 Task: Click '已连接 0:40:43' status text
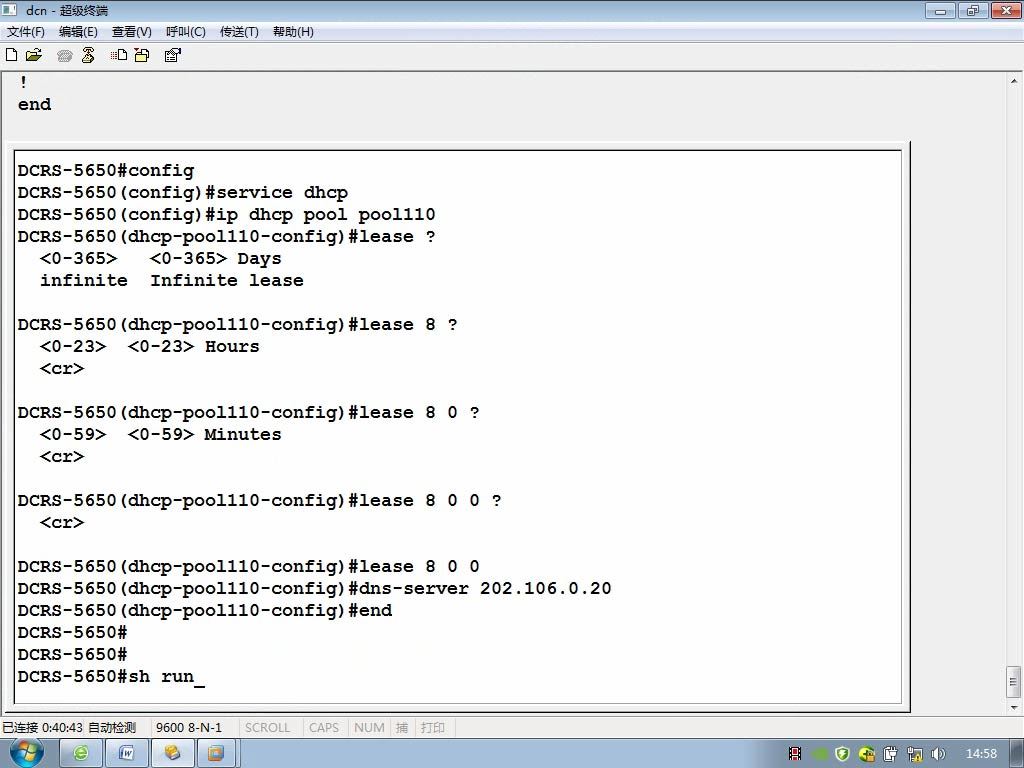coord(42,727)
